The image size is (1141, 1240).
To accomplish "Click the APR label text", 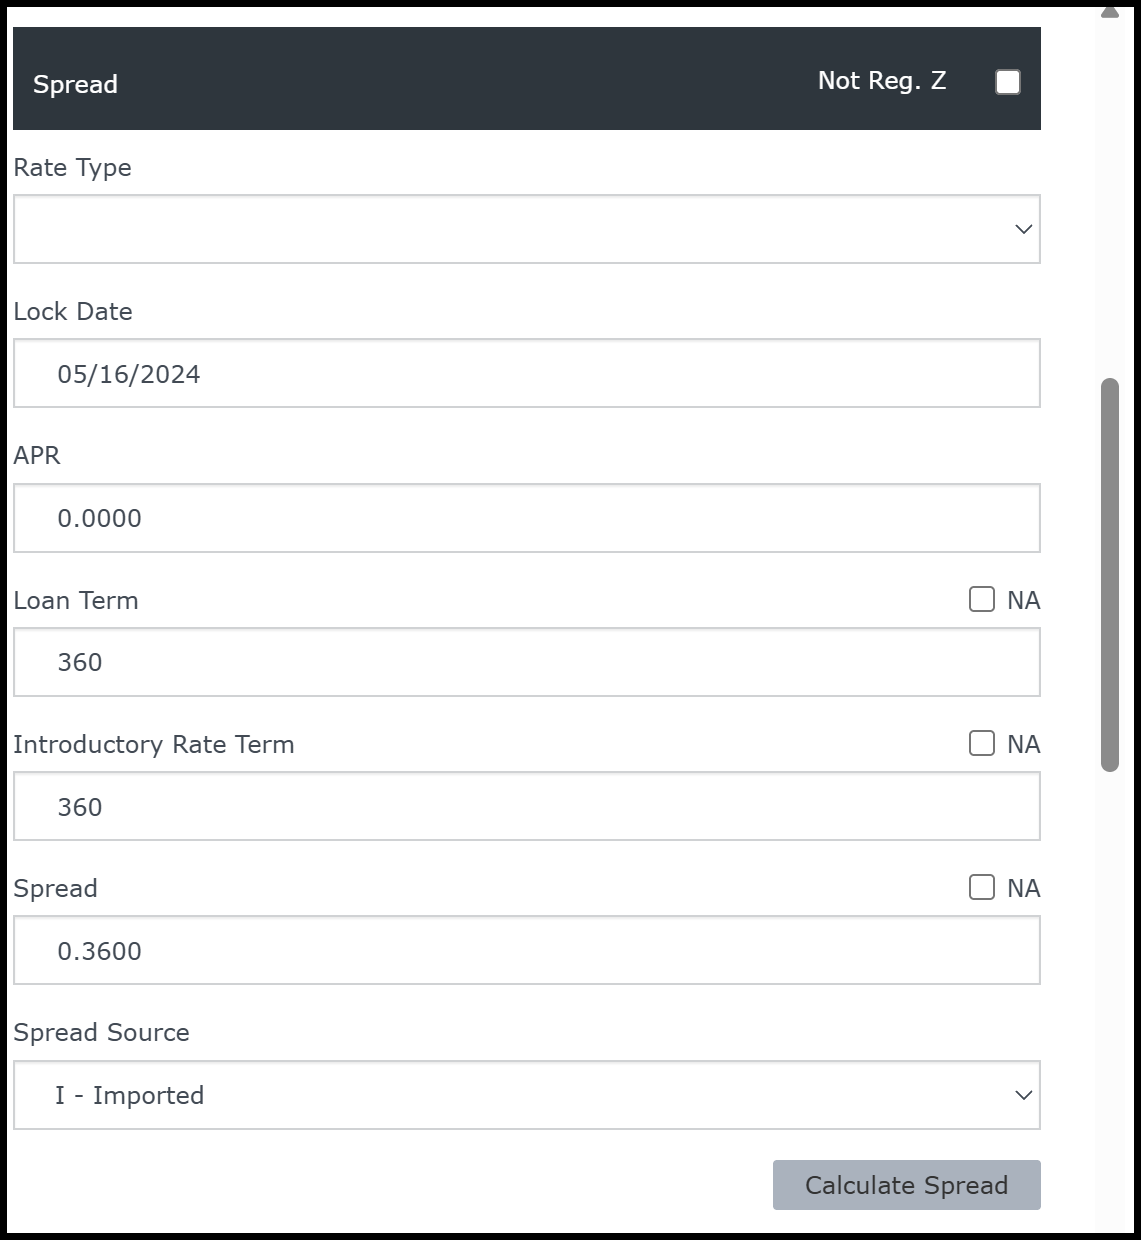I will tap(37, 455).
